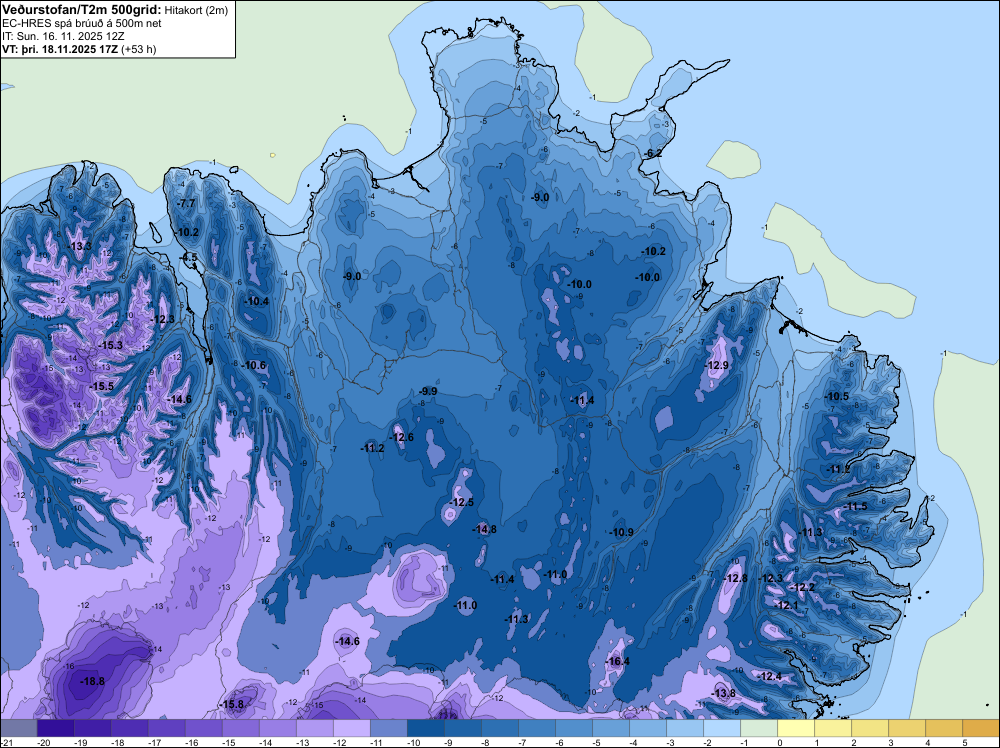Click the -12.6 temperature value on the map
Screen dimensions: 1000x748
coord(402,437)
